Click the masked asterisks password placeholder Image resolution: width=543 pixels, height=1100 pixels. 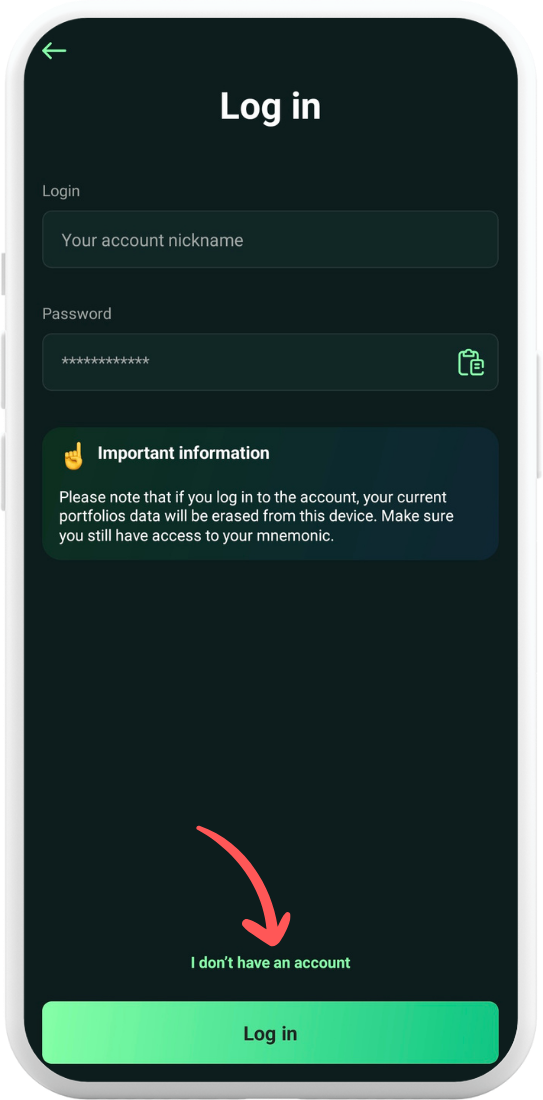[x=105, y=363]
